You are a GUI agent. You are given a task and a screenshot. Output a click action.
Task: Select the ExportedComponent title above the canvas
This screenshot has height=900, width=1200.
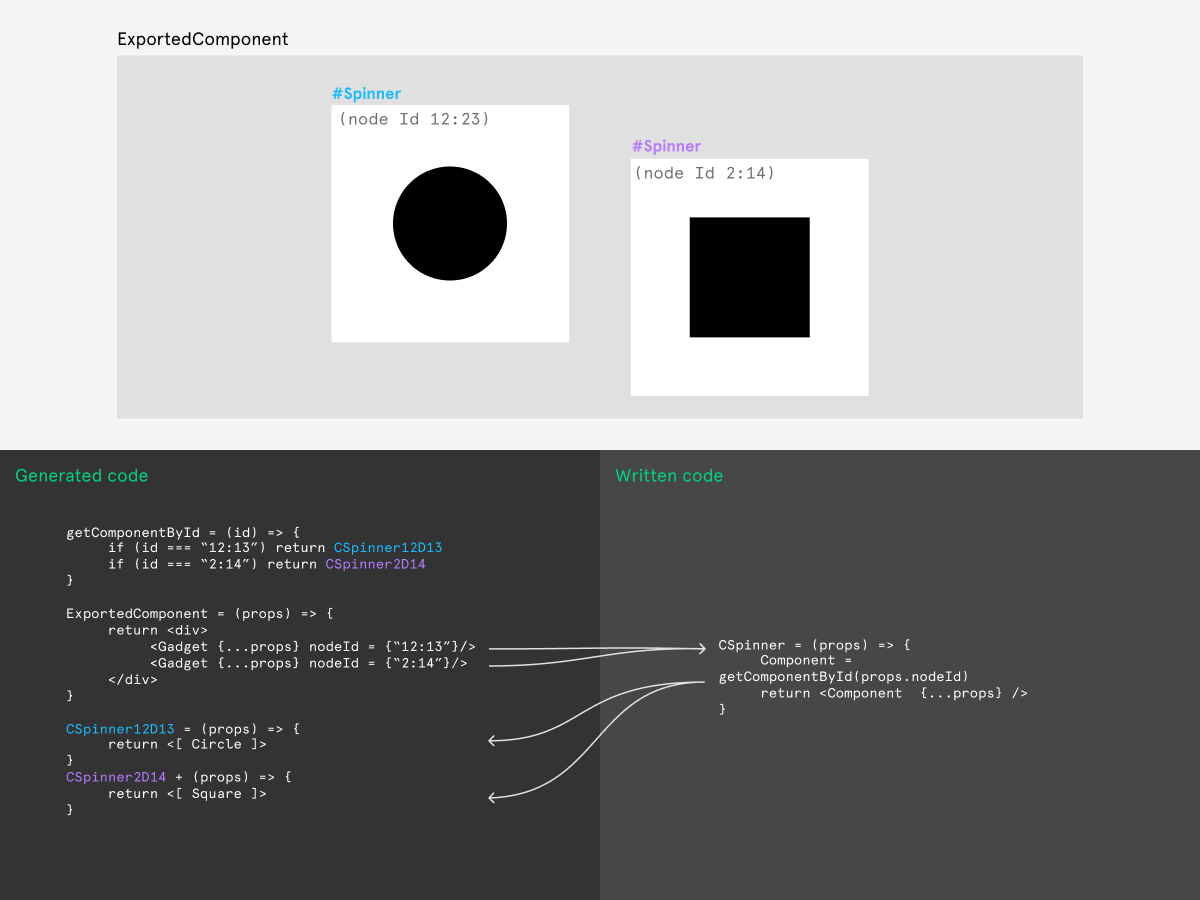pos(203,39)
